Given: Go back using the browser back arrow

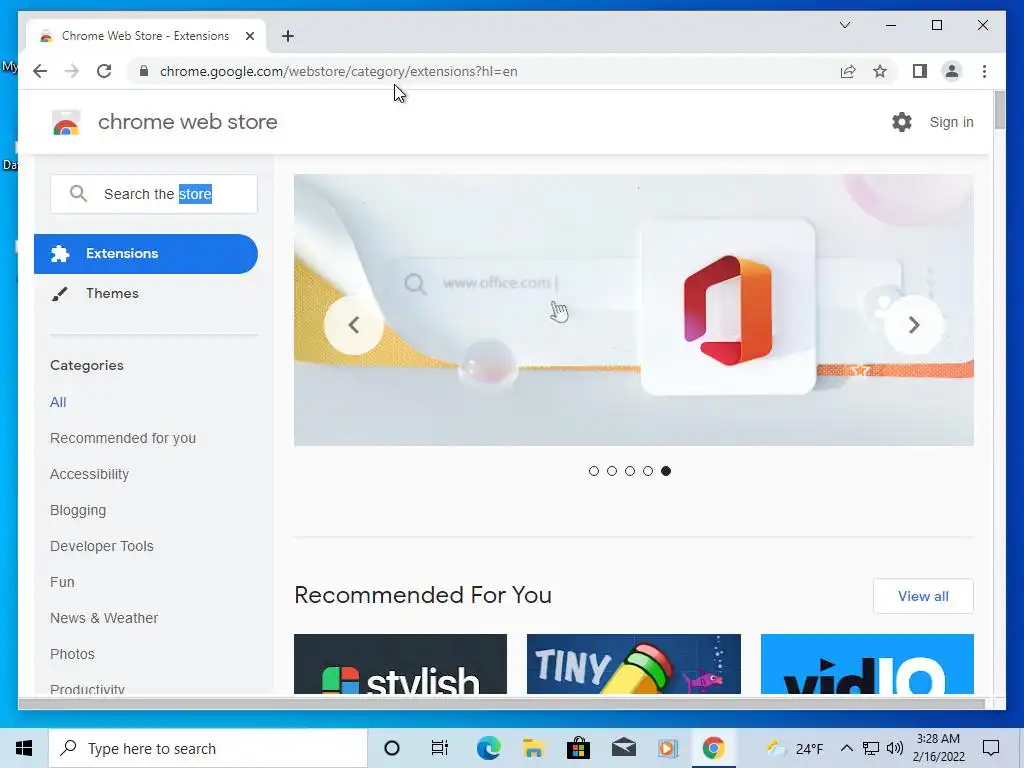Looking at the screenshot, I should click(x=40, y=71).
